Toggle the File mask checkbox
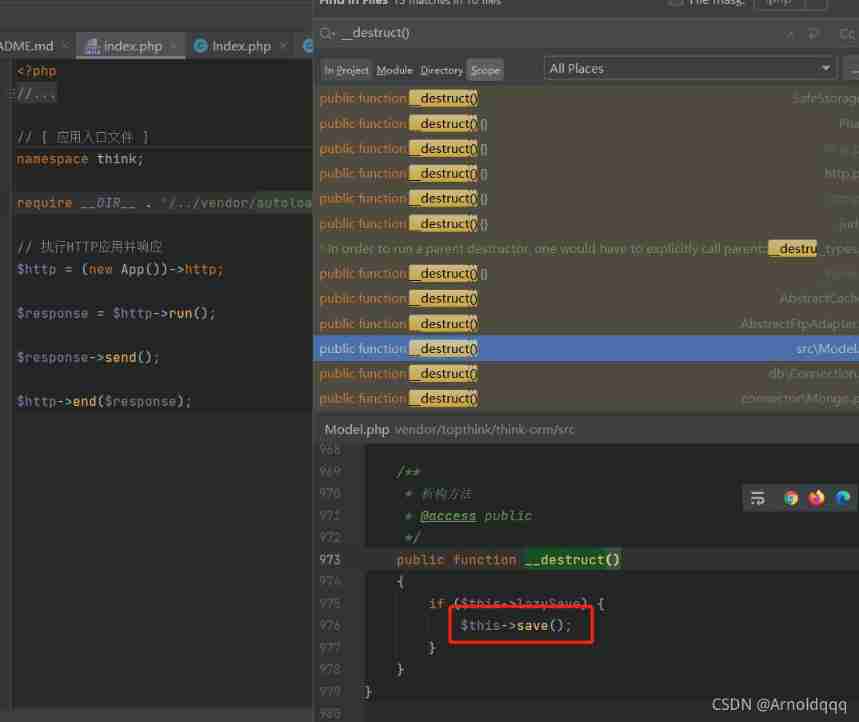 tap(676, 3)
